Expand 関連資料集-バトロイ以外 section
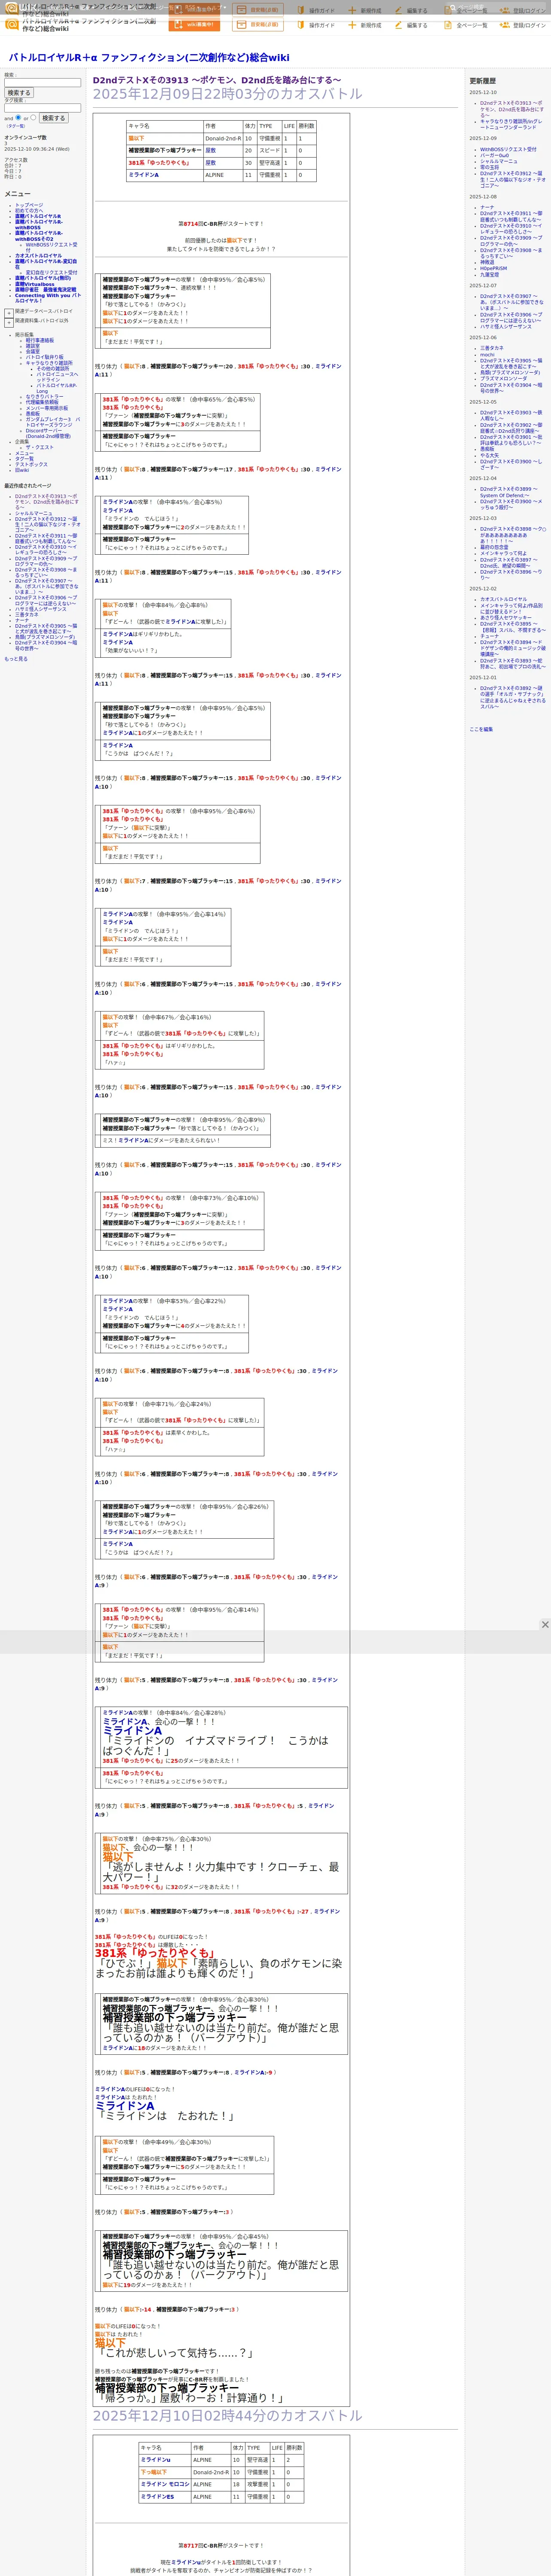551x2576 pixels. (9, 322)
